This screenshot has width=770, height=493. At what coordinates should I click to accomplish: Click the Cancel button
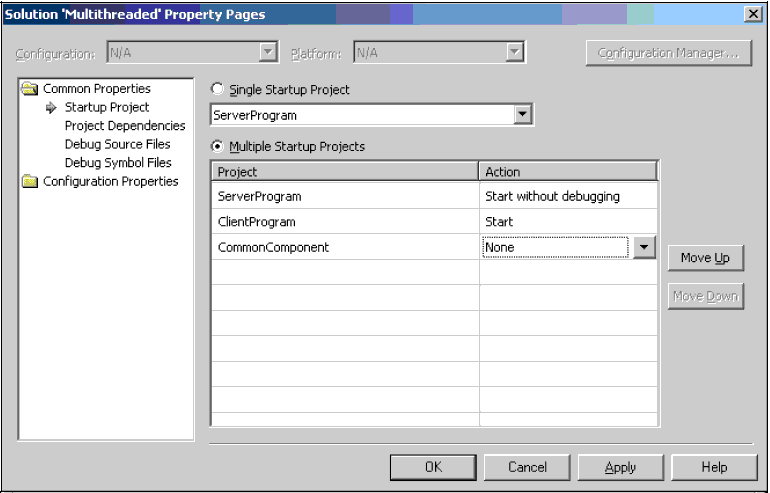tap(527, 467)
